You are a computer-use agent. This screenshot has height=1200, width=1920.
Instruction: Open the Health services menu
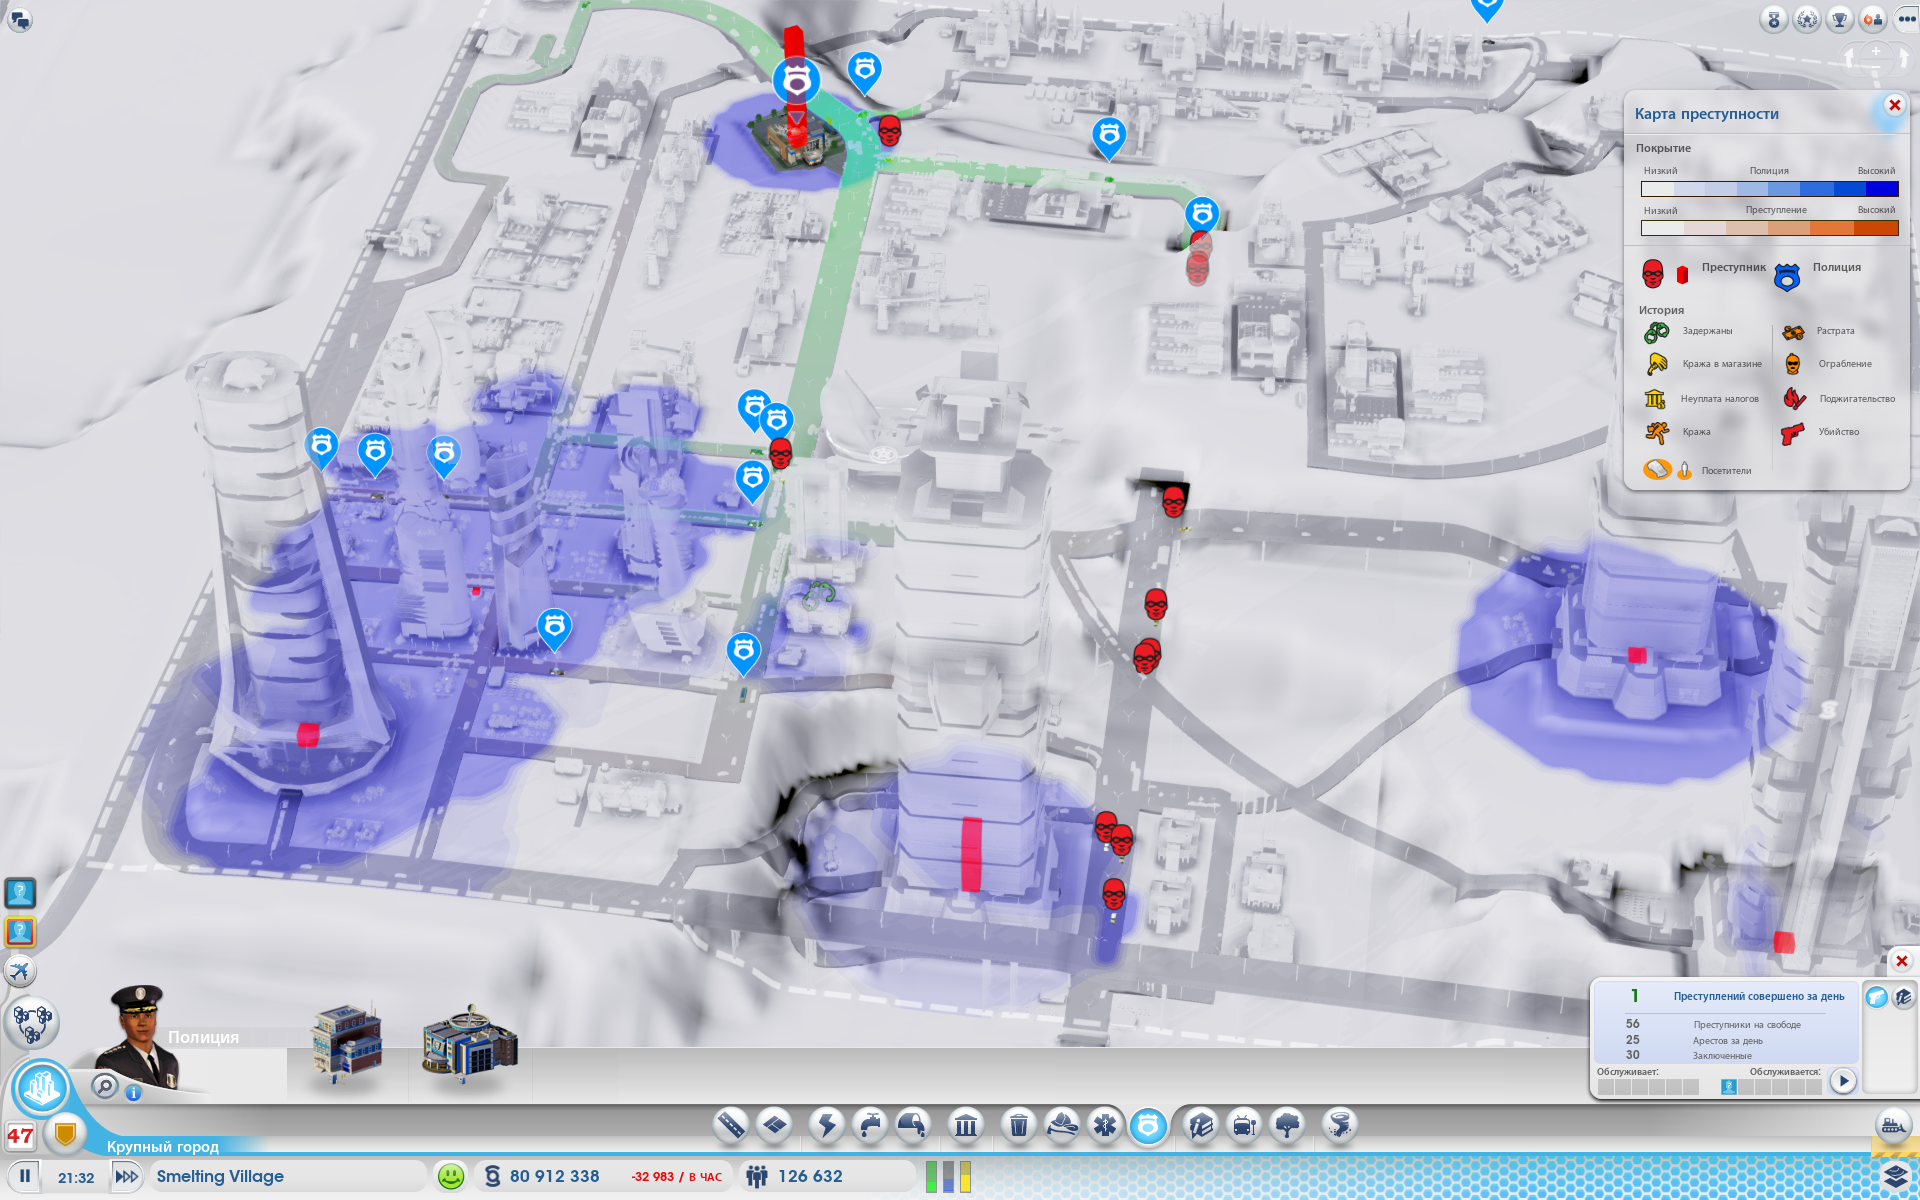[x=1104, y=1126]
